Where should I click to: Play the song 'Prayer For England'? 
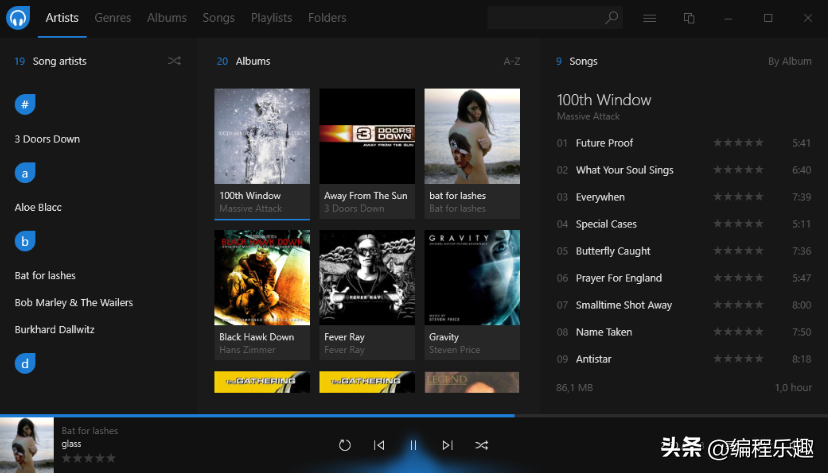[619, 277]
